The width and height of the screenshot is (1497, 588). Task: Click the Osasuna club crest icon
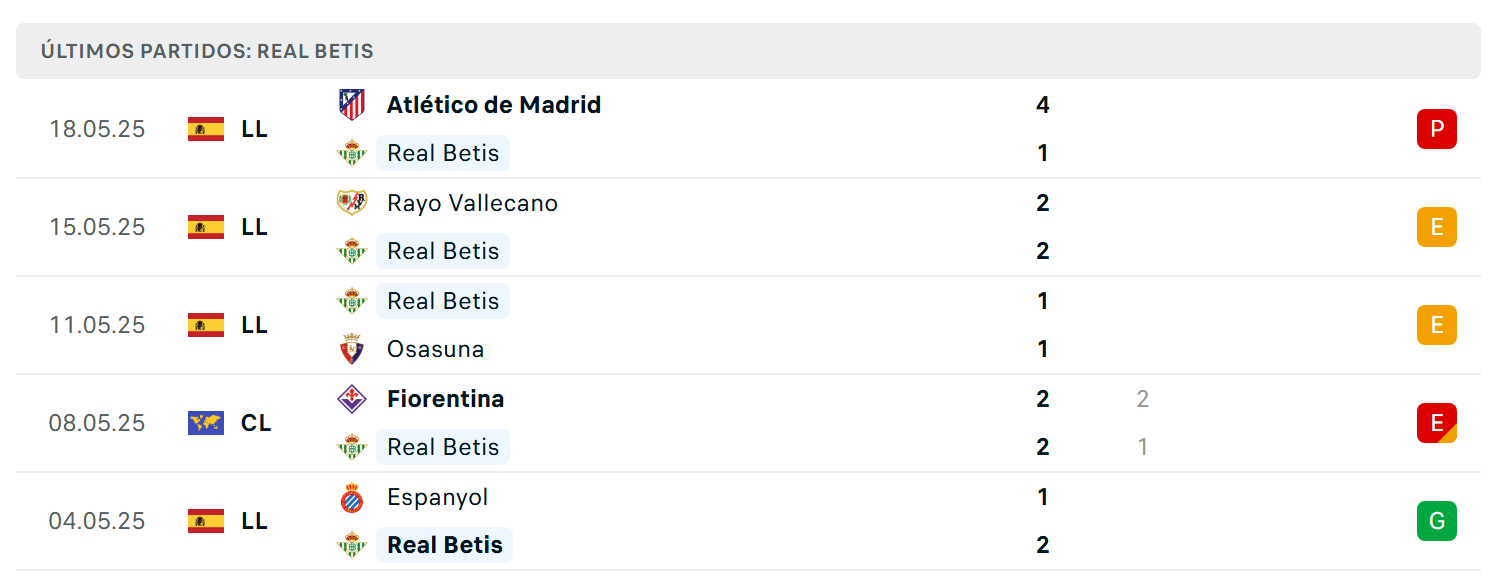(351, 349)
